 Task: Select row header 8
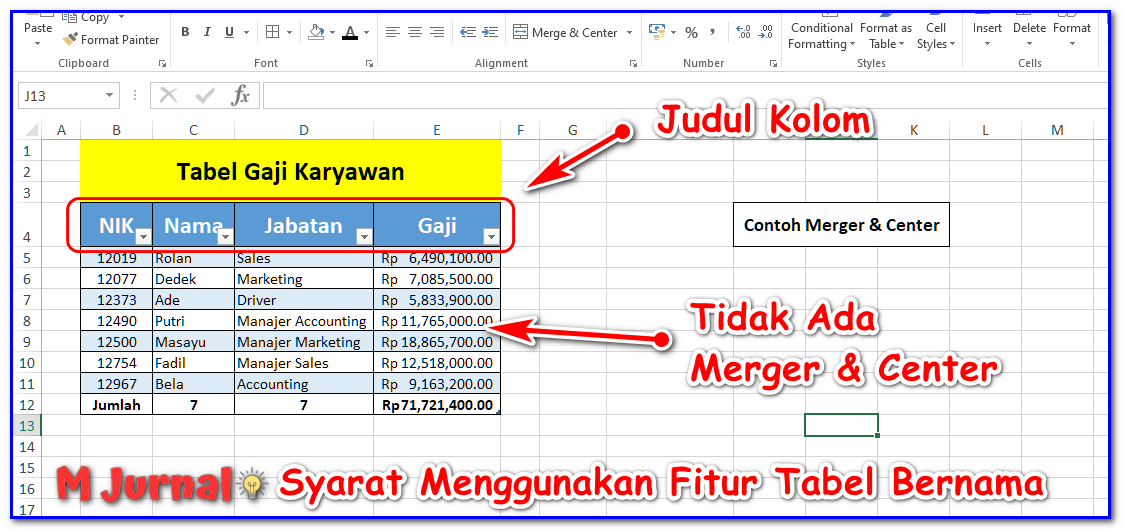[28, 321]
